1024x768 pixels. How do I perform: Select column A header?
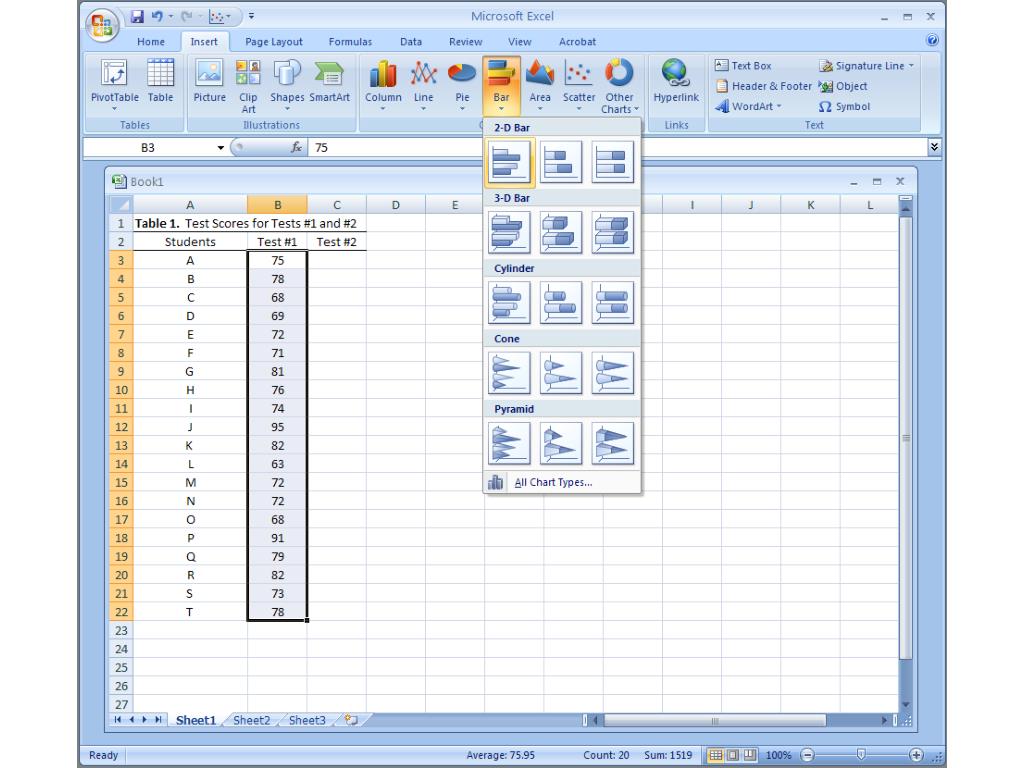[190, 204]
